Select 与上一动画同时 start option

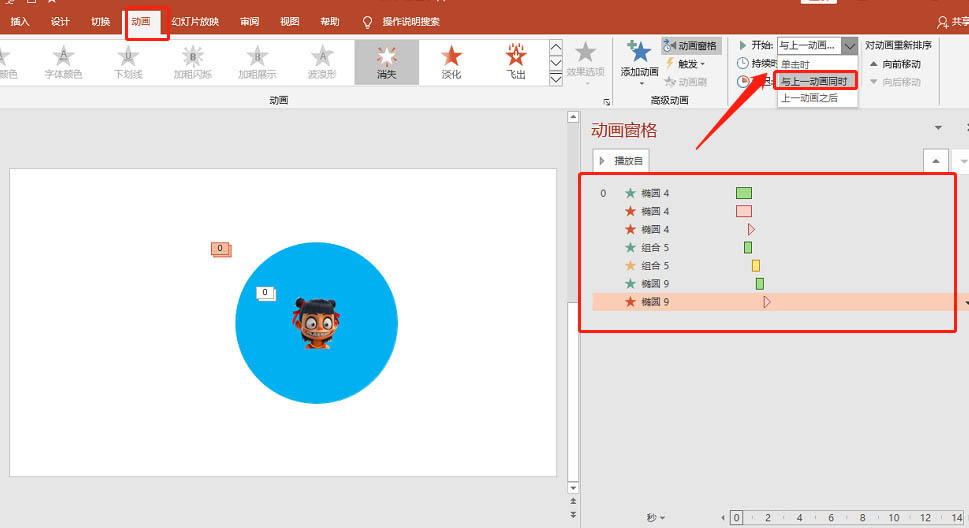tap(816, 81)
